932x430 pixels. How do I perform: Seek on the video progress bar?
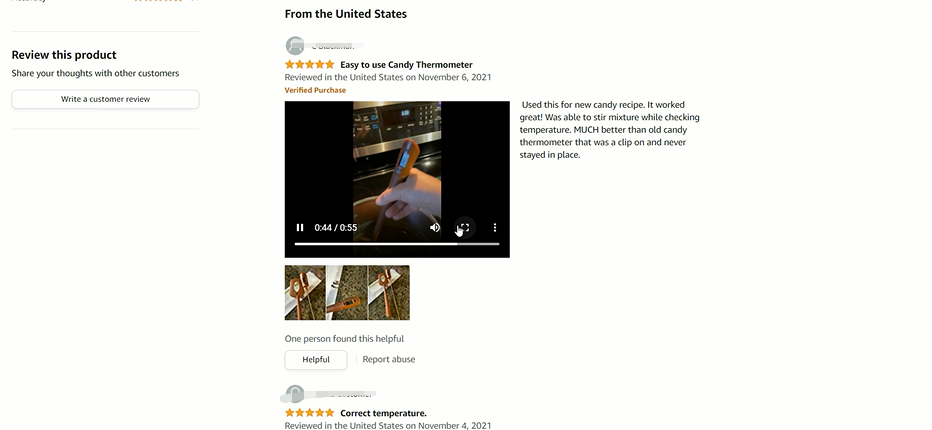(397, 243)
